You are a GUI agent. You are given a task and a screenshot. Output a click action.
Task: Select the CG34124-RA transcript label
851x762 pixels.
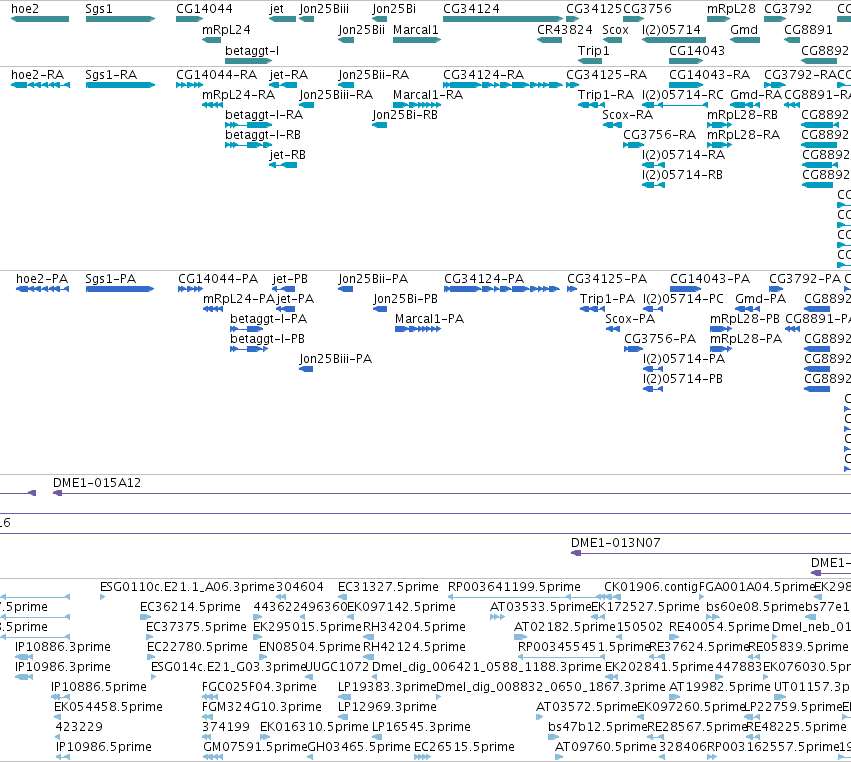point(484,75)
